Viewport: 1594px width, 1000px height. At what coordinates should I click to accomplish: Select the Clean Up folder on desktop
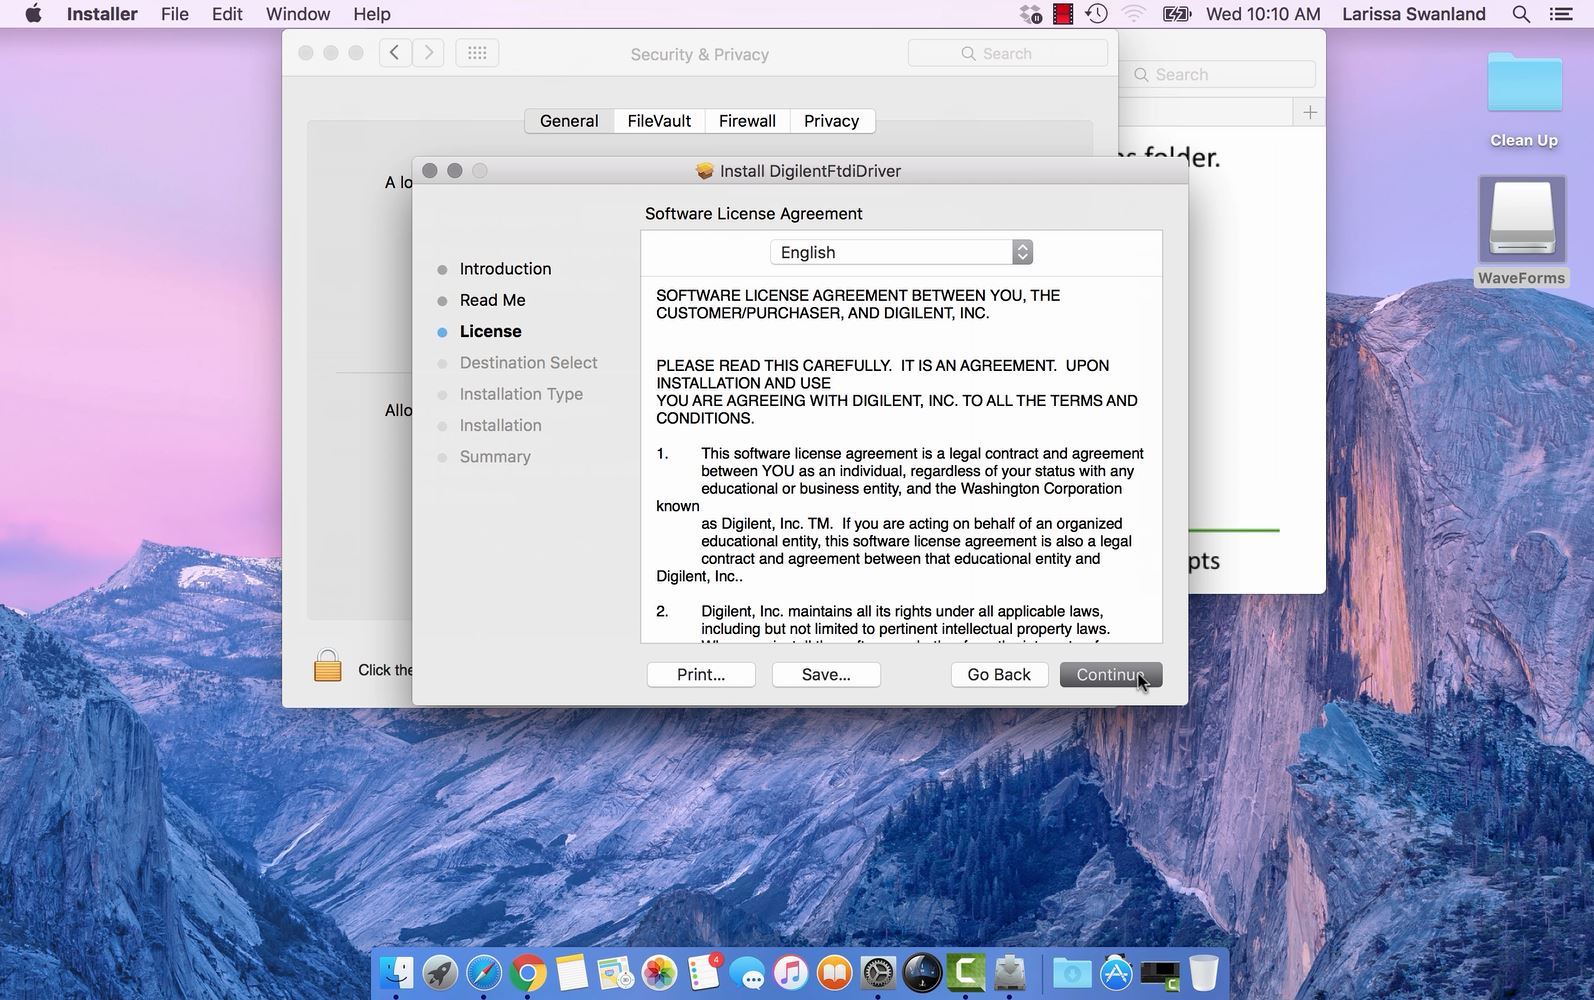(x=1524, y=100)
